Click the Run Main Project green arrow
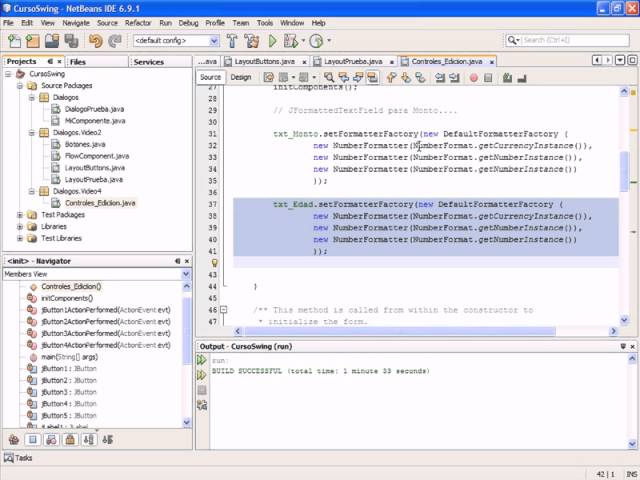This screenshot has height=480, width=640. point(273,41)
